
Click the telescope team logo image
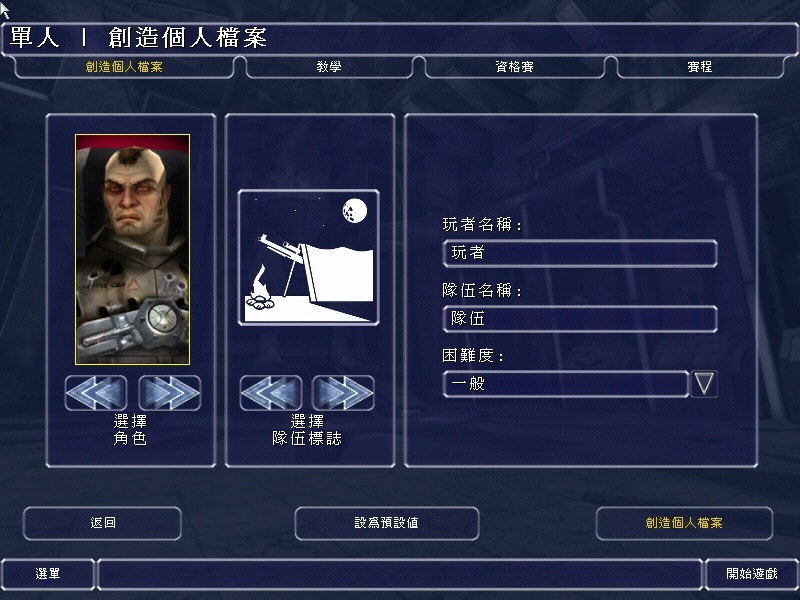tap(308, 258)
